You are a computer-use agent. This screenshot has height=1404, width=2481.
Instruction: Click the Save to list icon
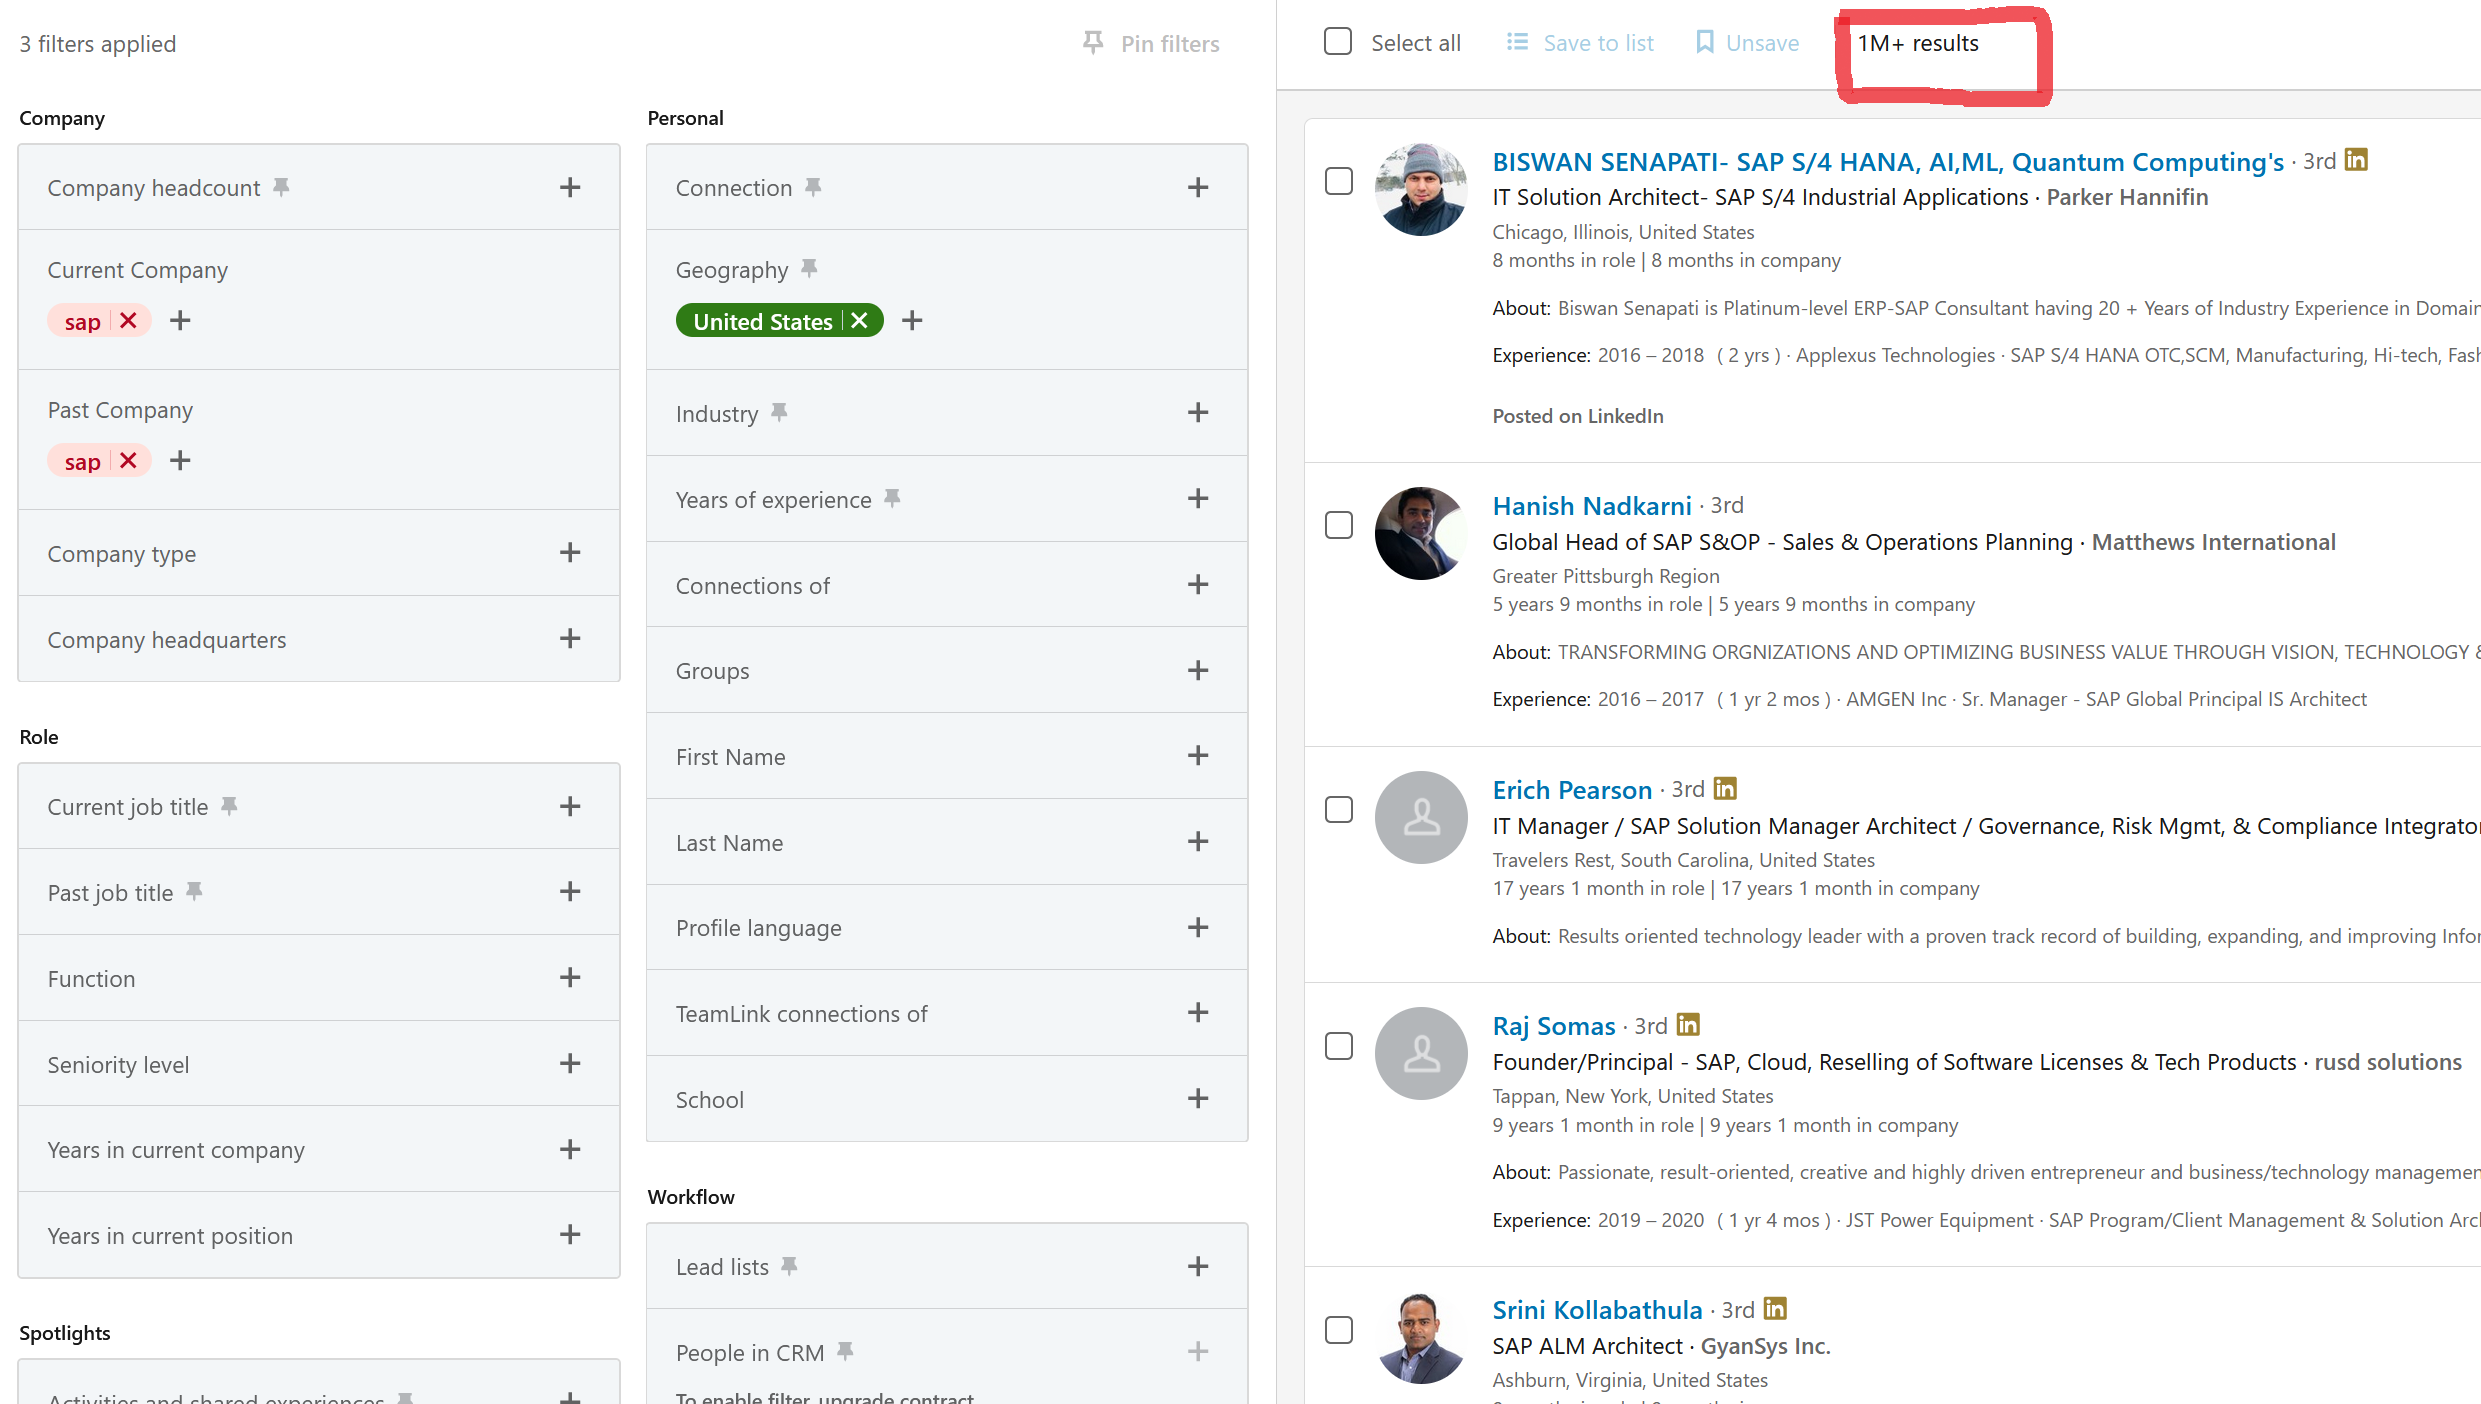[x=1516, y=42]
